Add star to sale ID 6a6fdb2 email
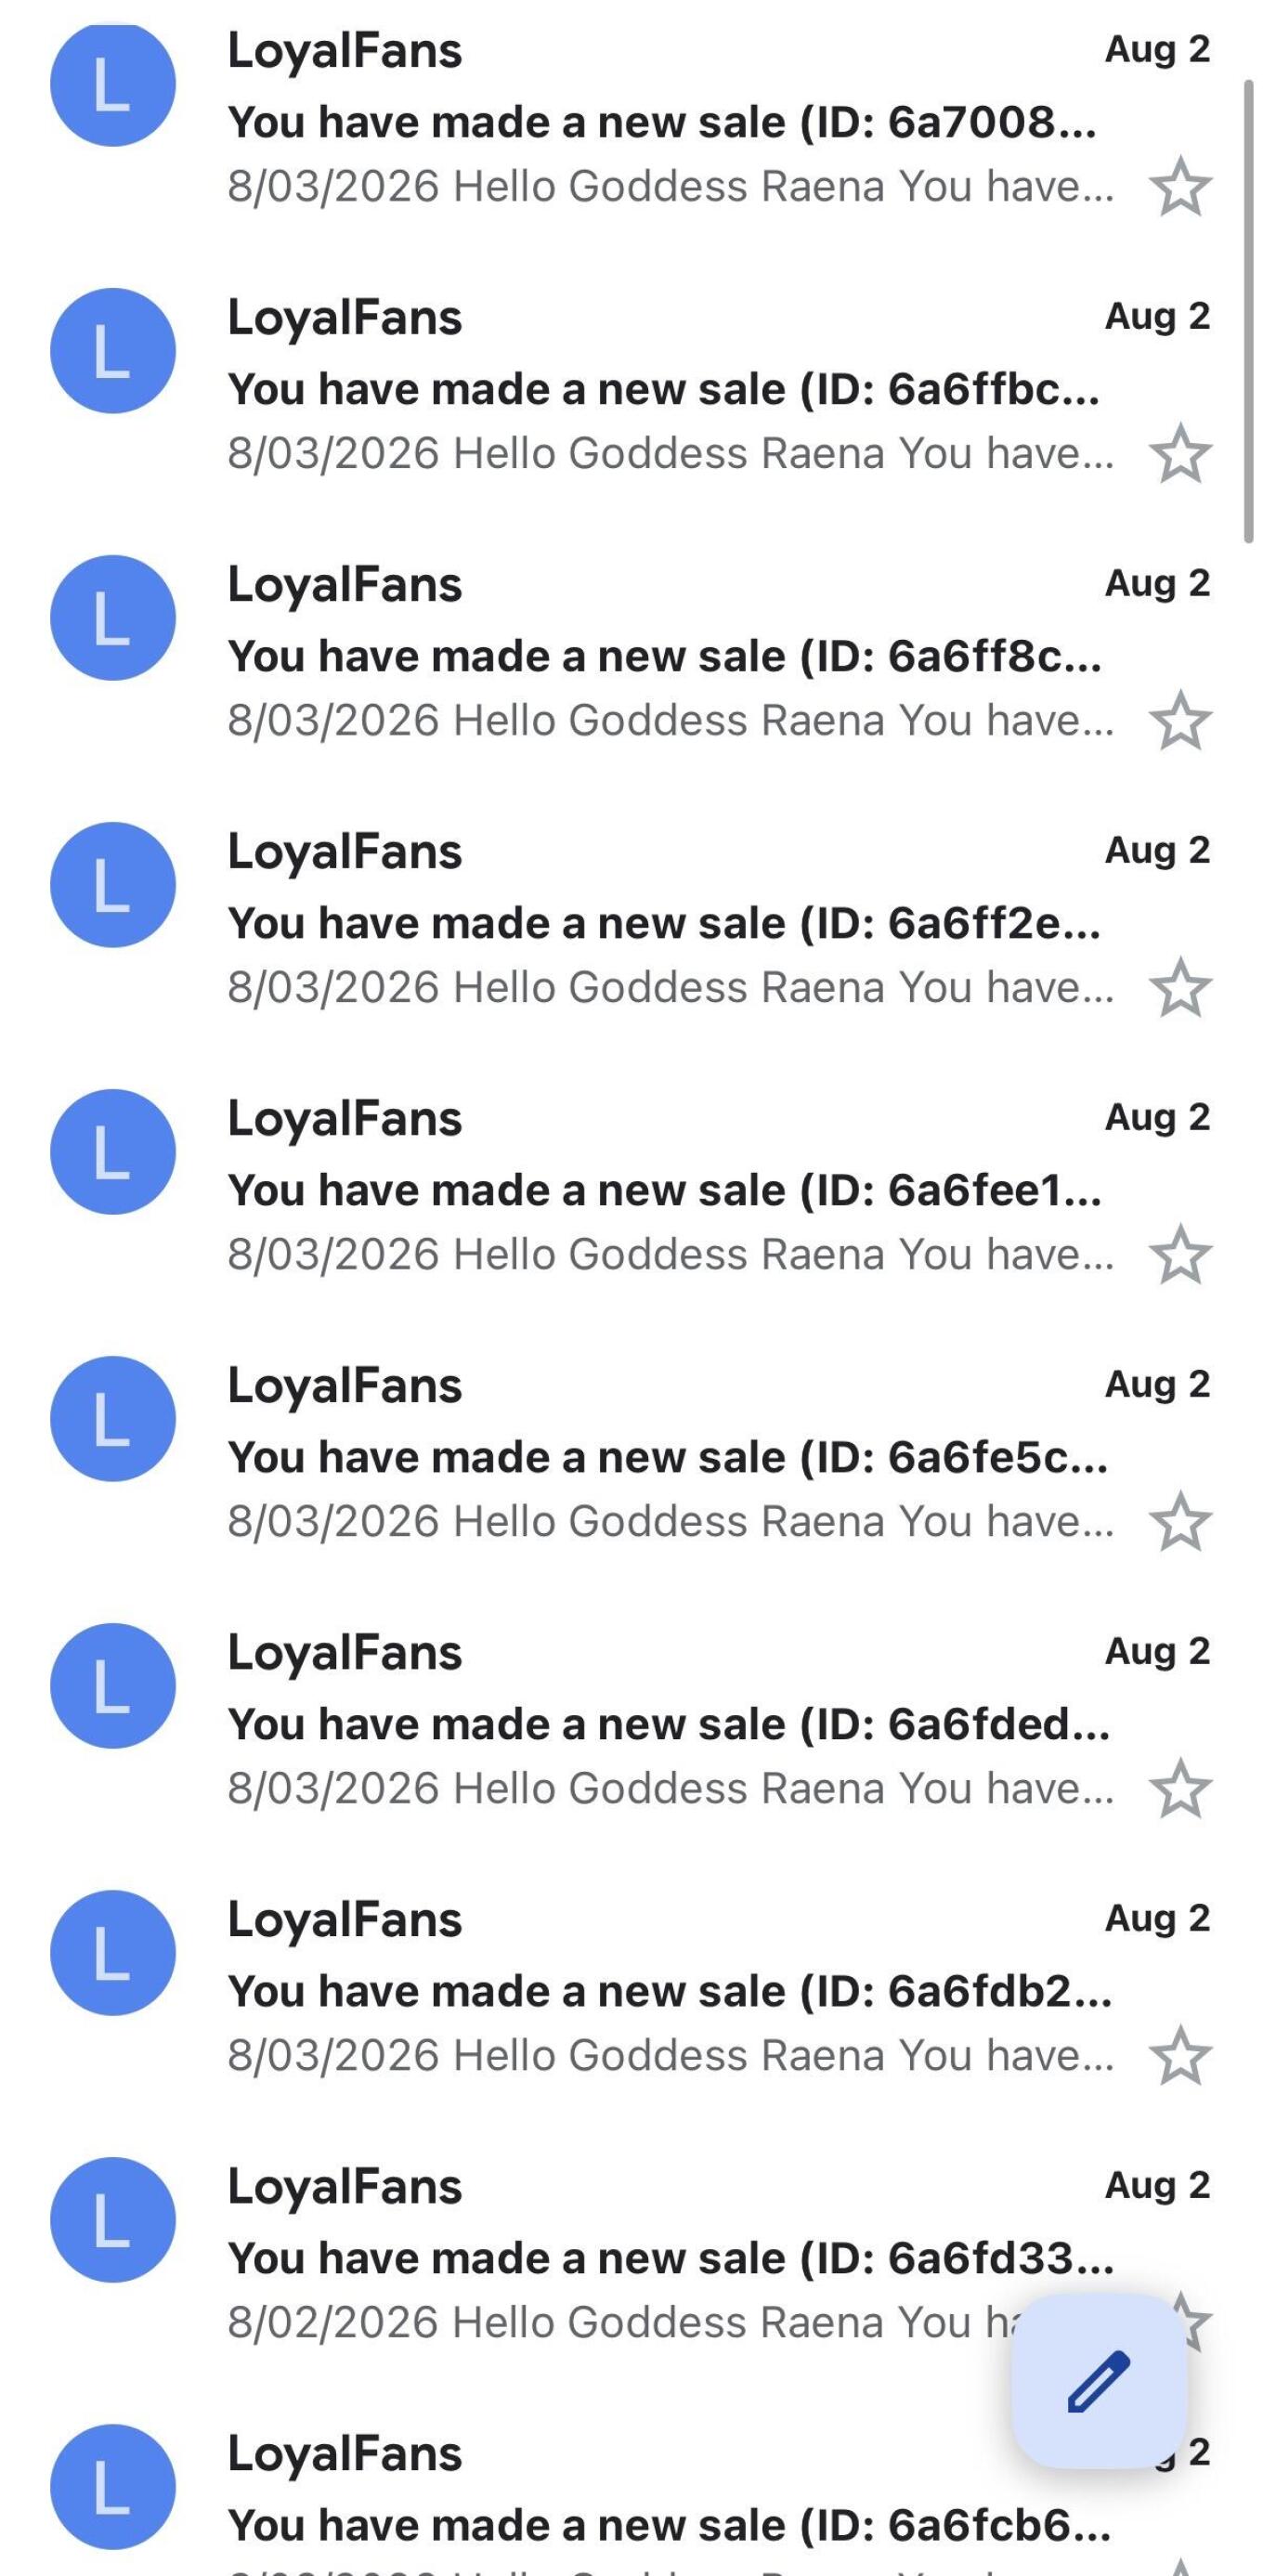The width and height of the screenshot is (1263, 2576). pyautogui.click(x=1180, y=2056)
